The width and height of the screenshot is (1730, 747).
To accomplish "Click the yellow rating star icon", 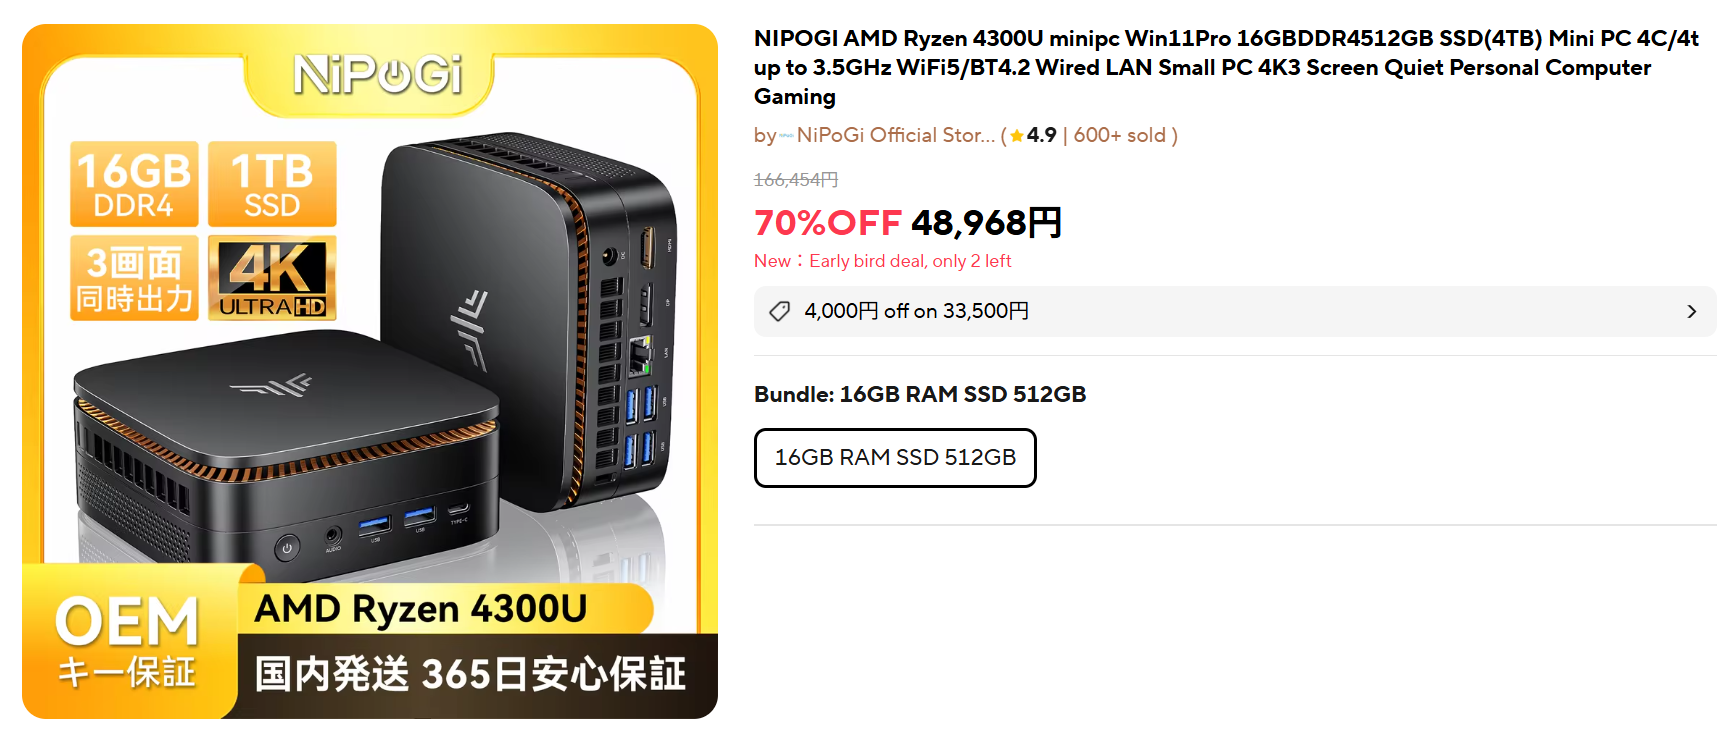I will tap(1017, 135).
